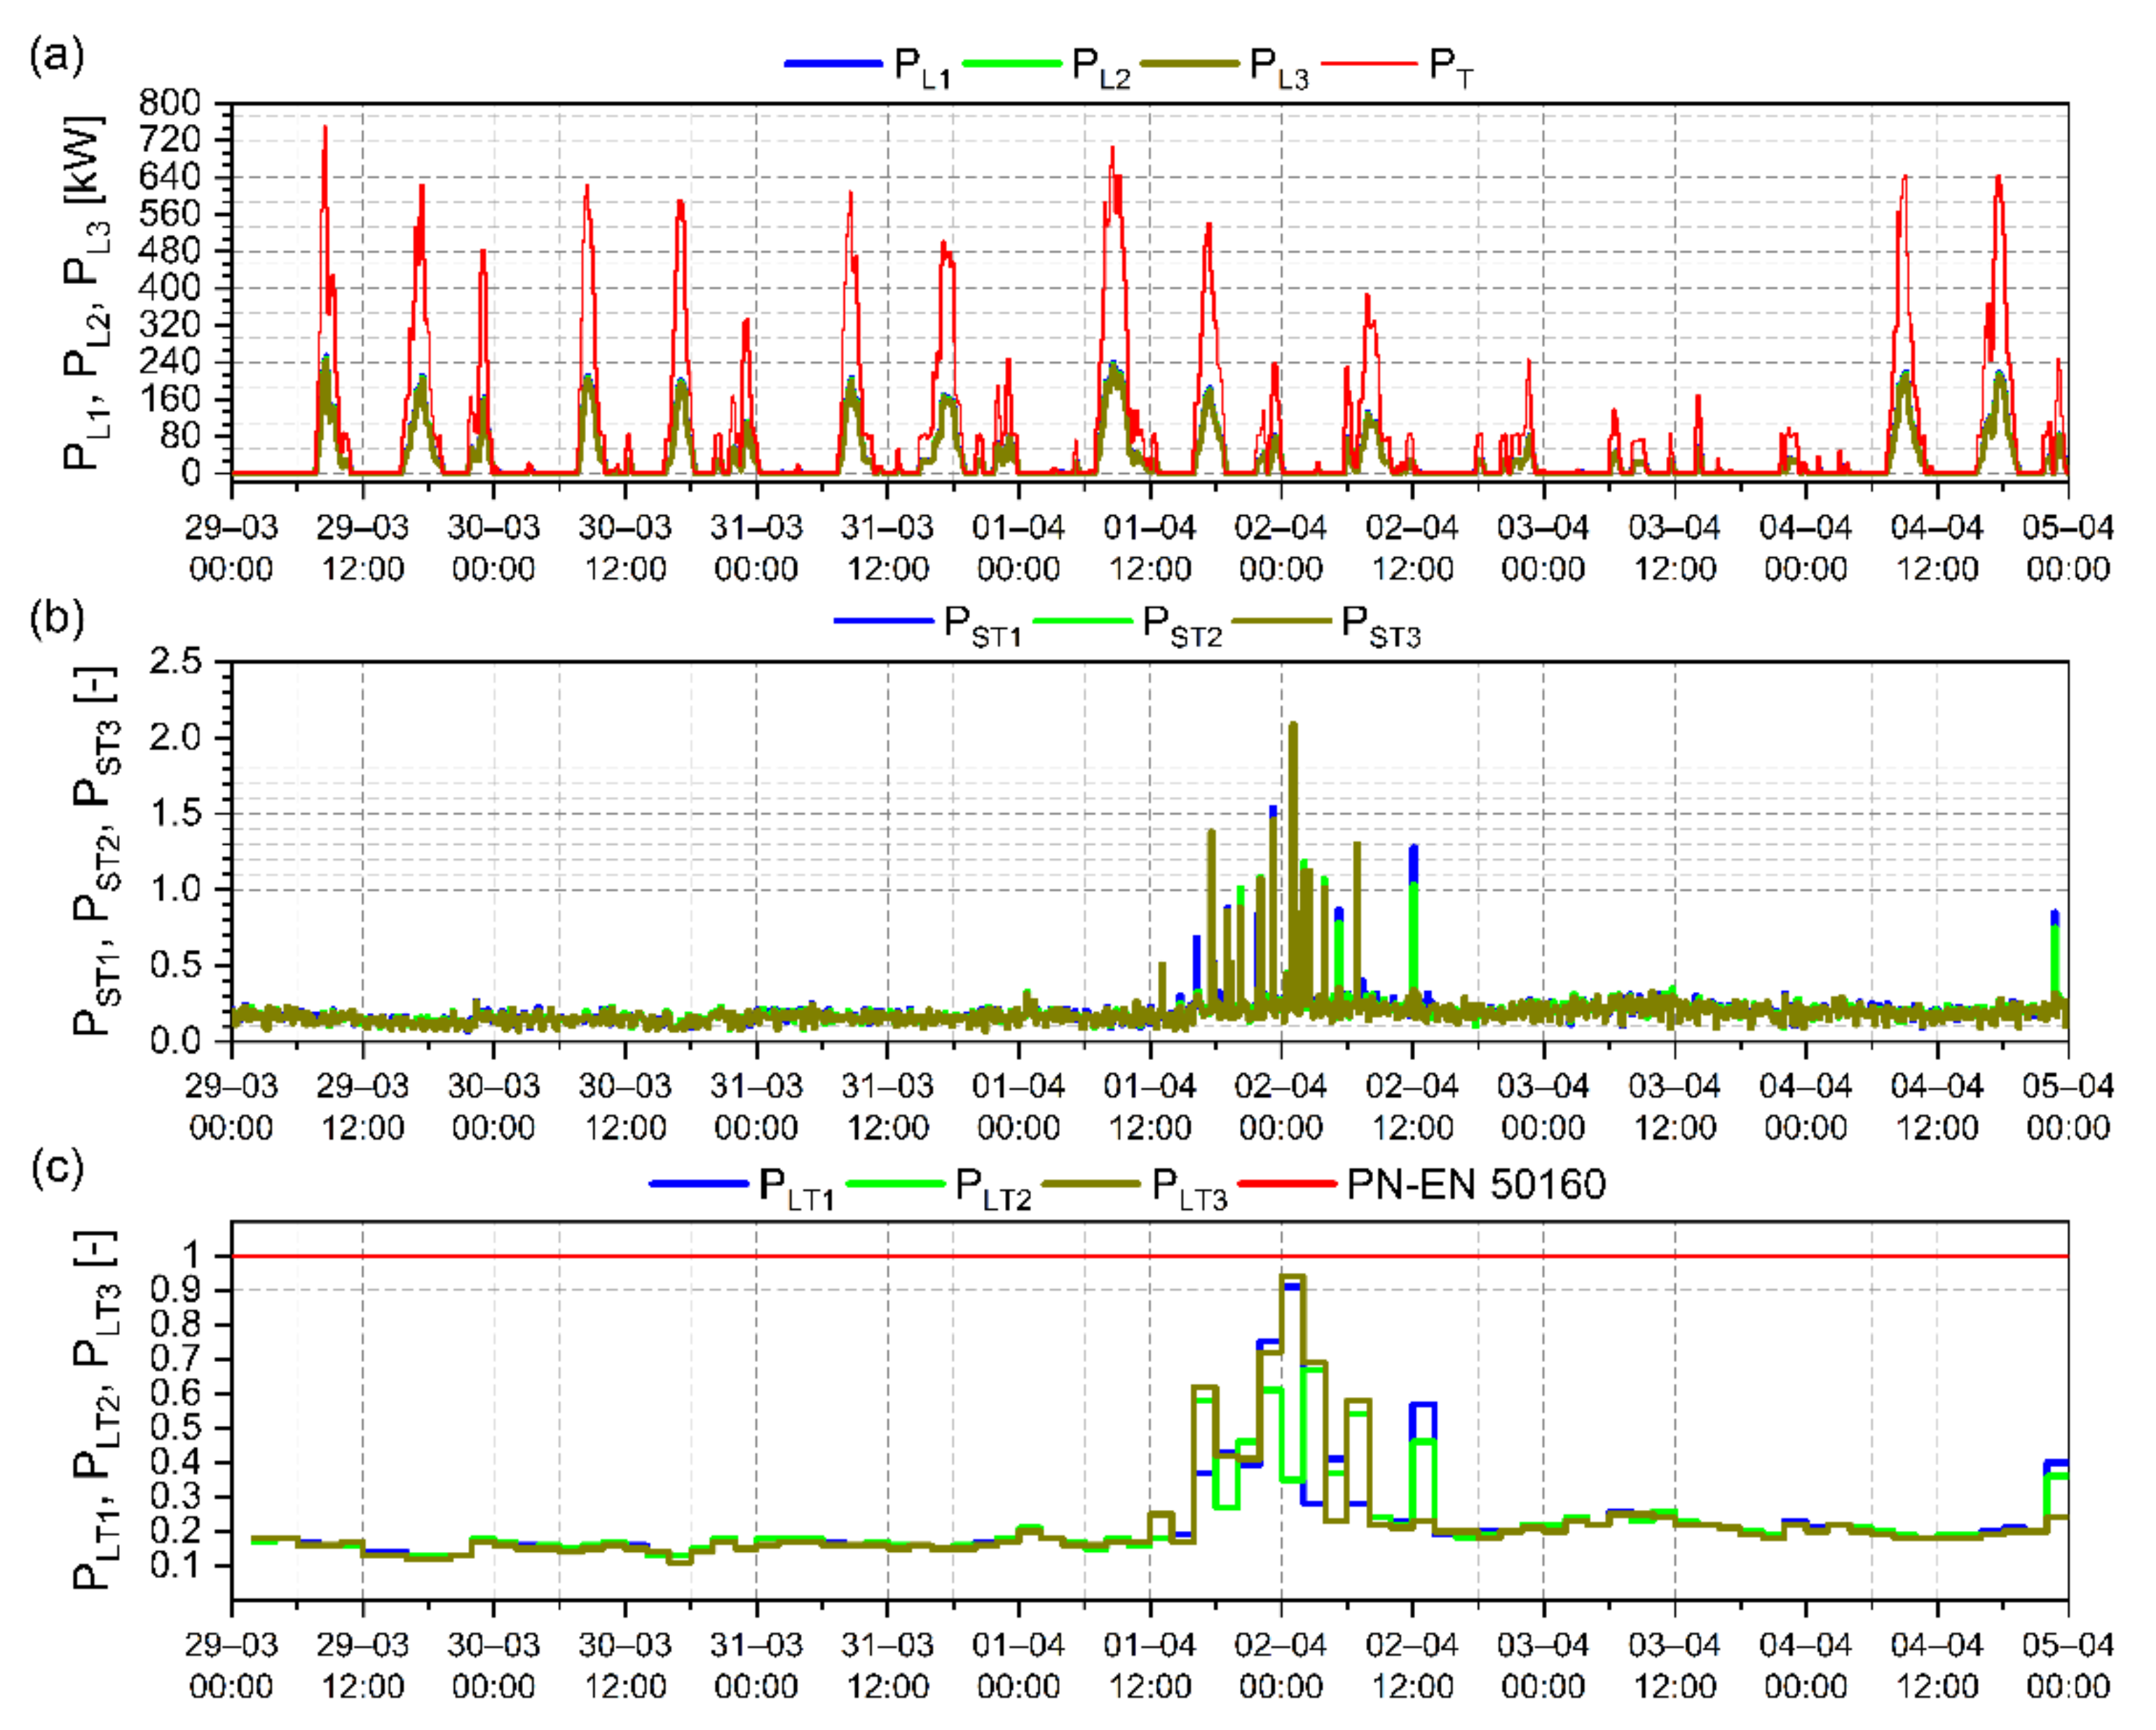Click the P_LT3 peak near 0.9 in bottom chart
This screenshot has width=2156, height=1730.
tap(1292, 1277)
